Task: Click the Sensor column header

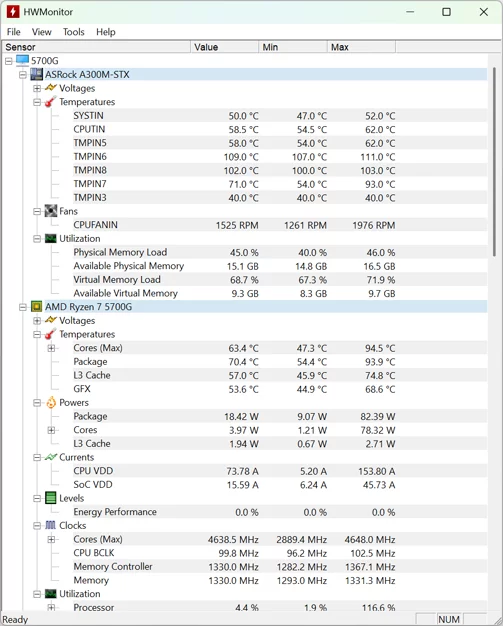Action: point(96,47)
